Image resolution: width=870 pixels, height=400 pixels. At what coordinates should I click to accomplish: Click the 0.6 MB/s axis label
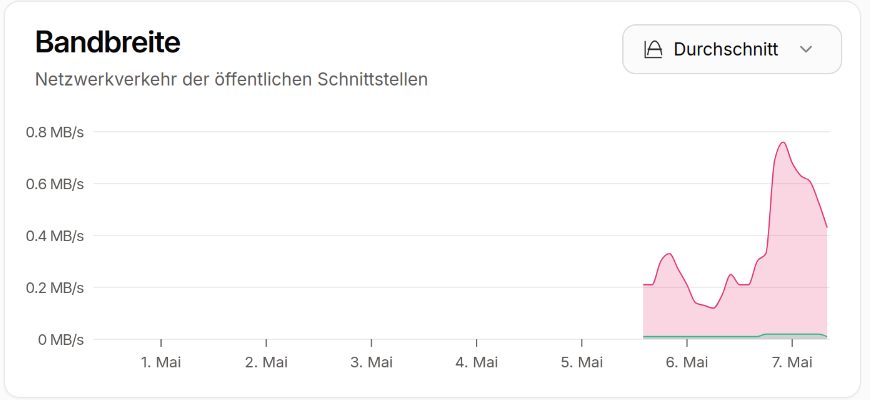(54, 184)
